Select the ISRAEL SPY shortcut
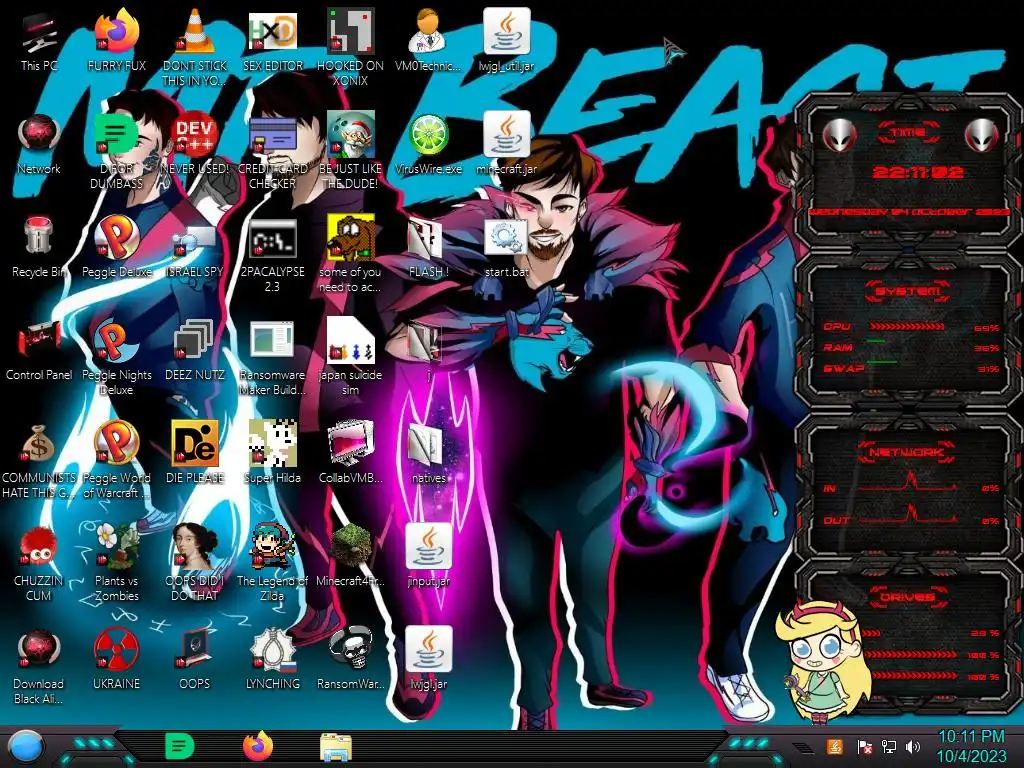This screenshot has width=1024, height=768. 195,240
